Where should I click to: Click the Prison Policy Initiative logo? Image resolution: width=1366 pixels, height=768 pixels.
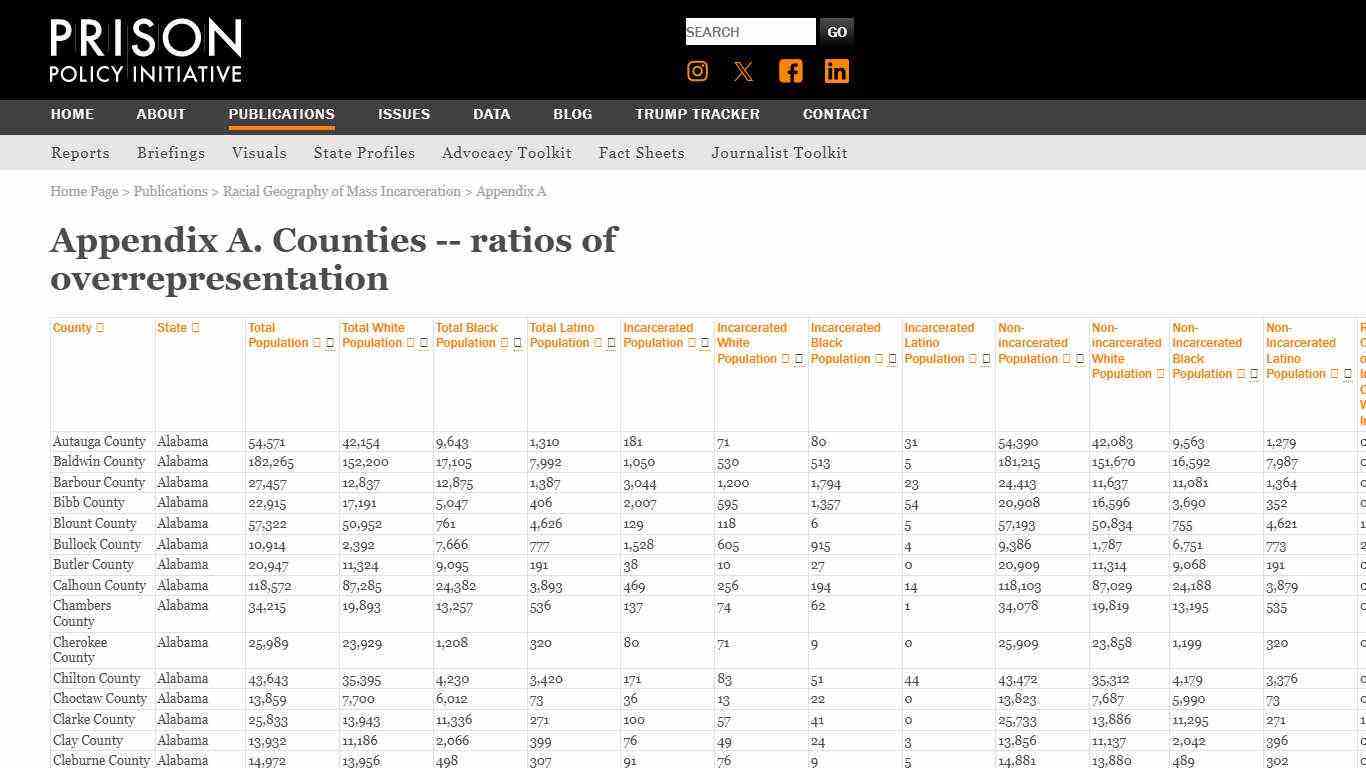point(145,48)
